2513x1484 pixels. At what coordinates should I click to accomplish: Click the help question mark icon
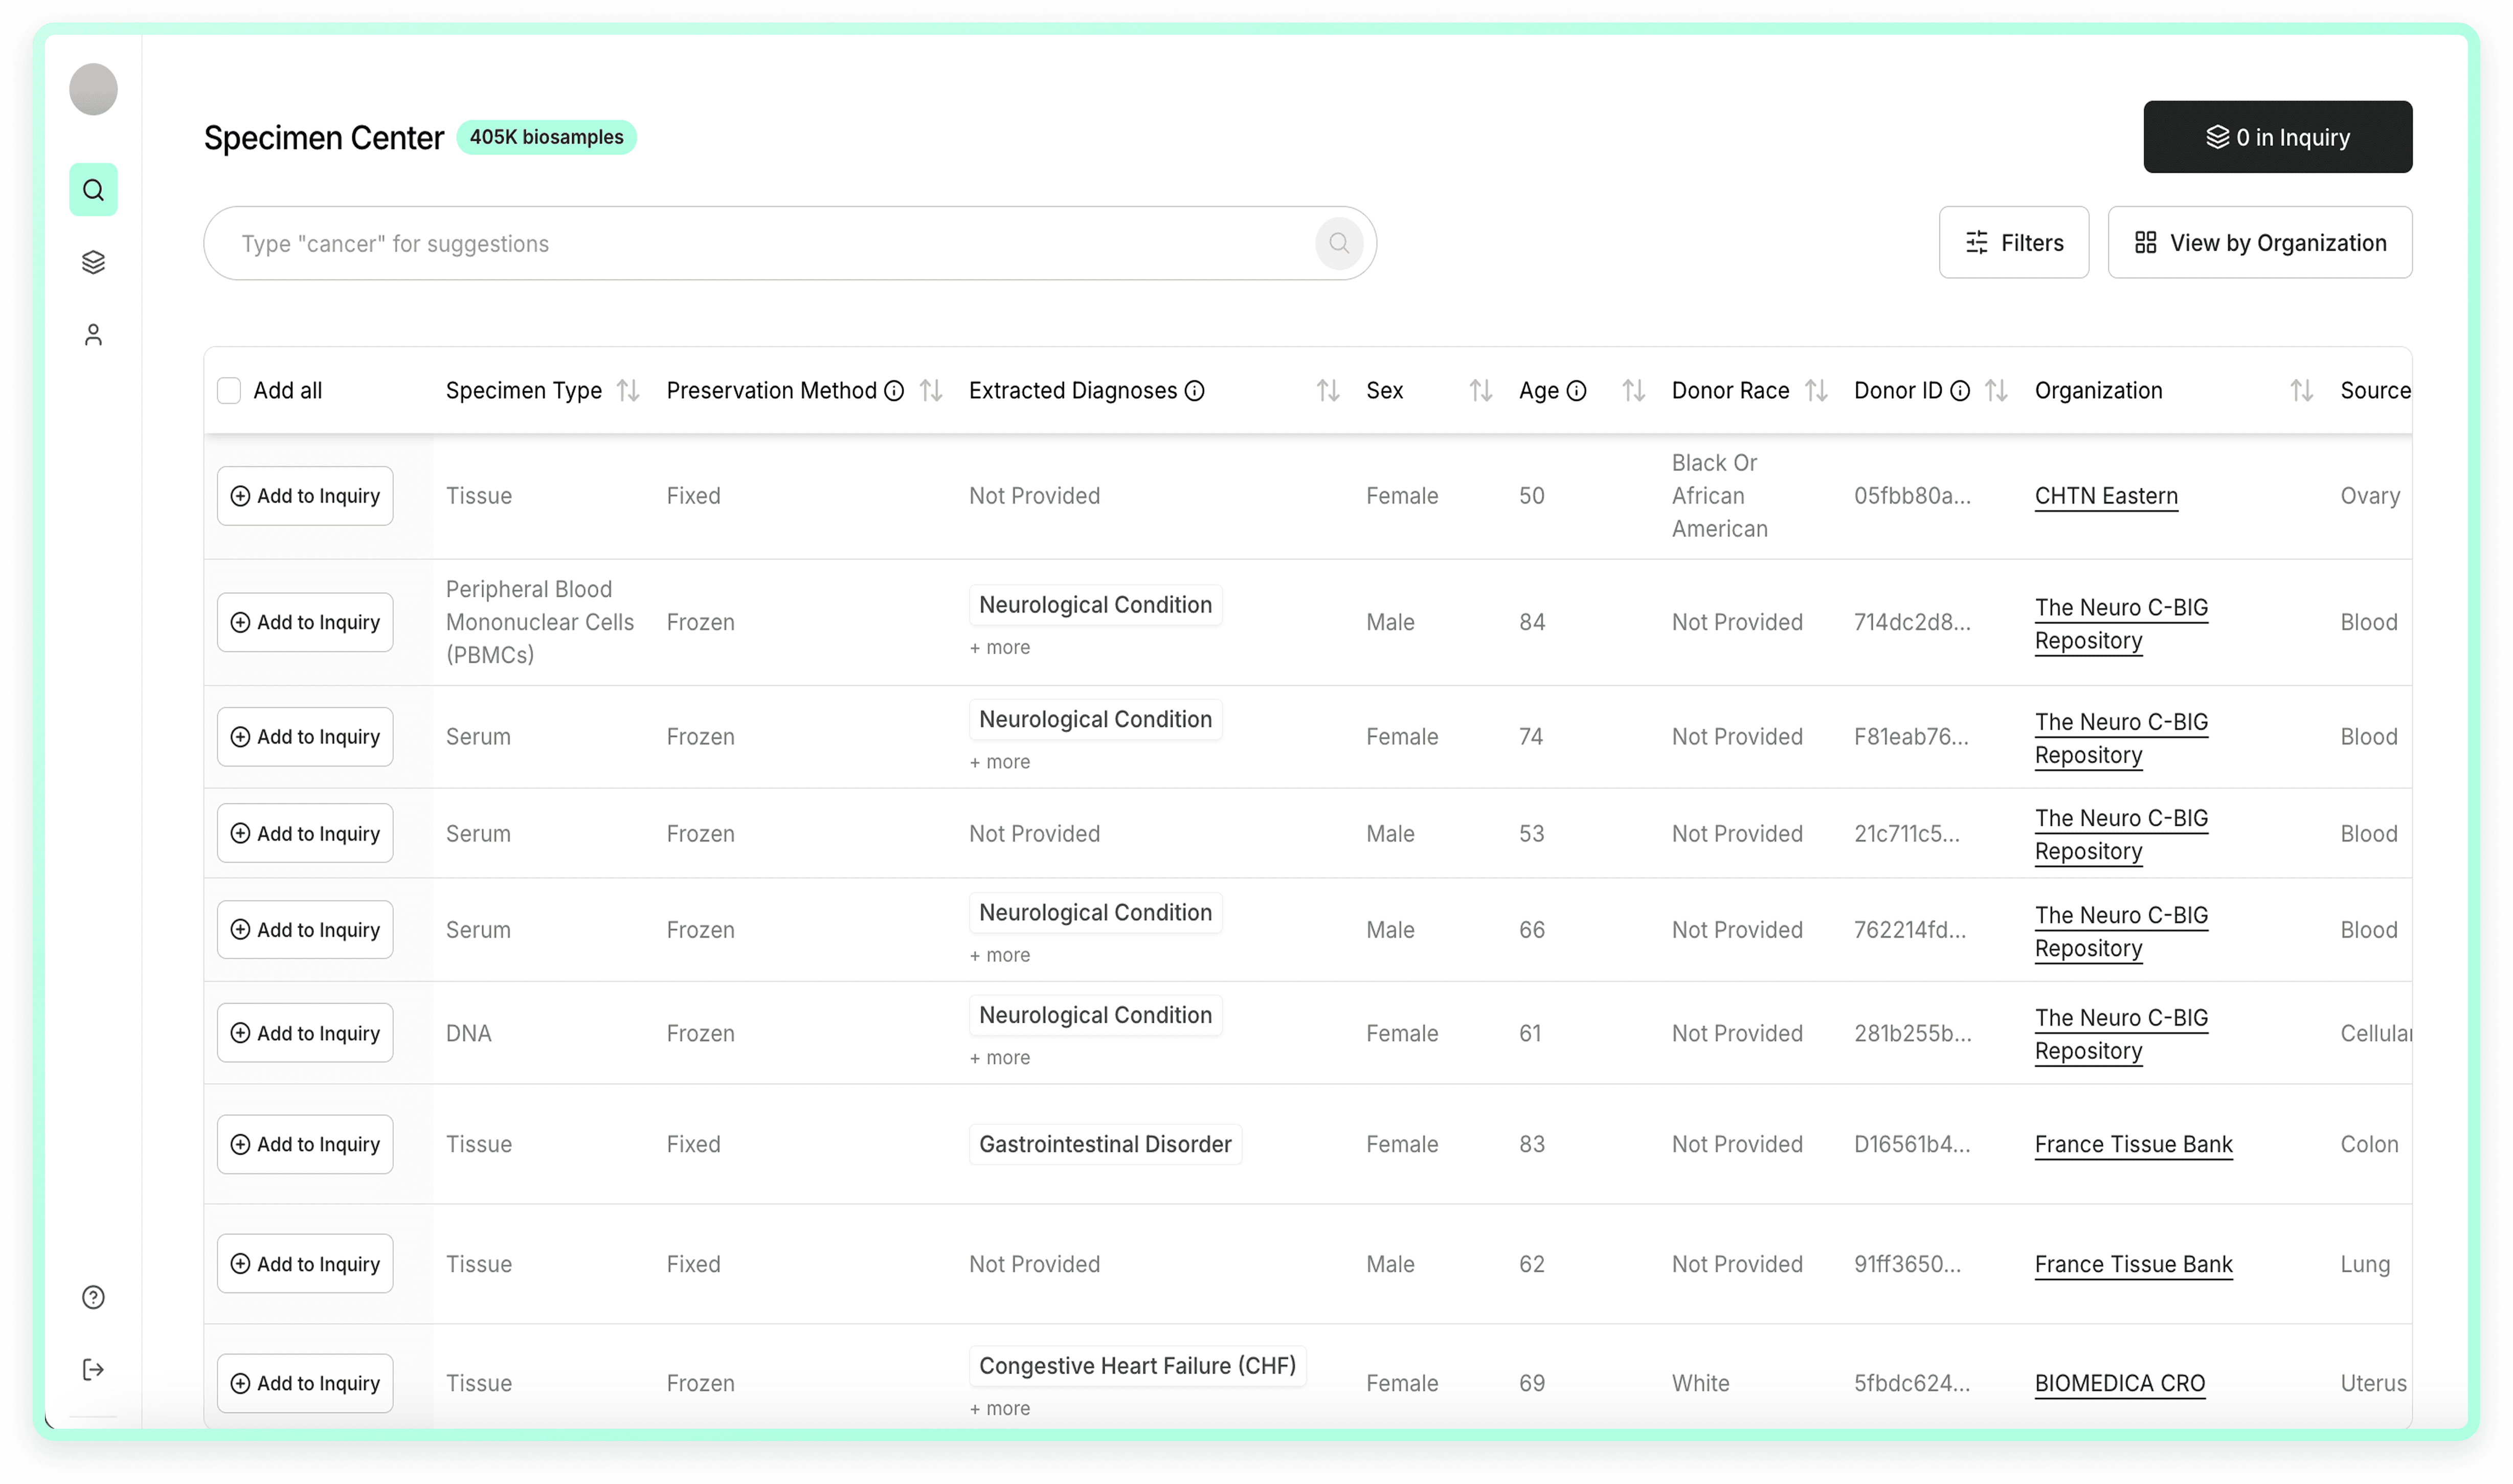click(x=93, y=1297)
